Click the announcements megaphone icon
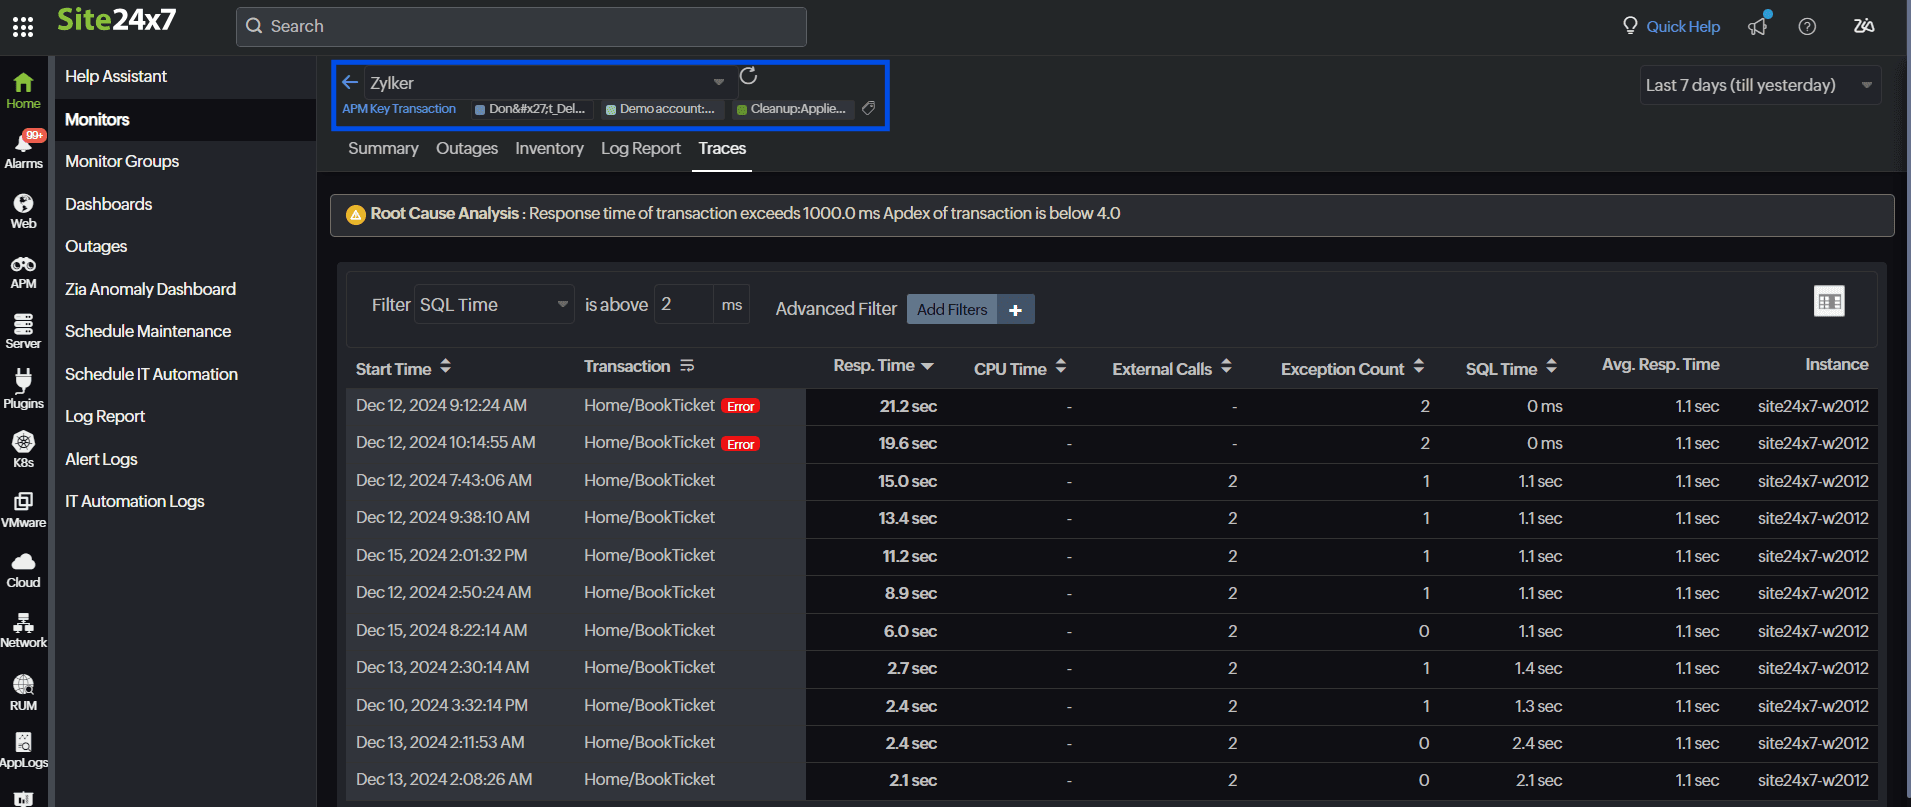 1758,26
